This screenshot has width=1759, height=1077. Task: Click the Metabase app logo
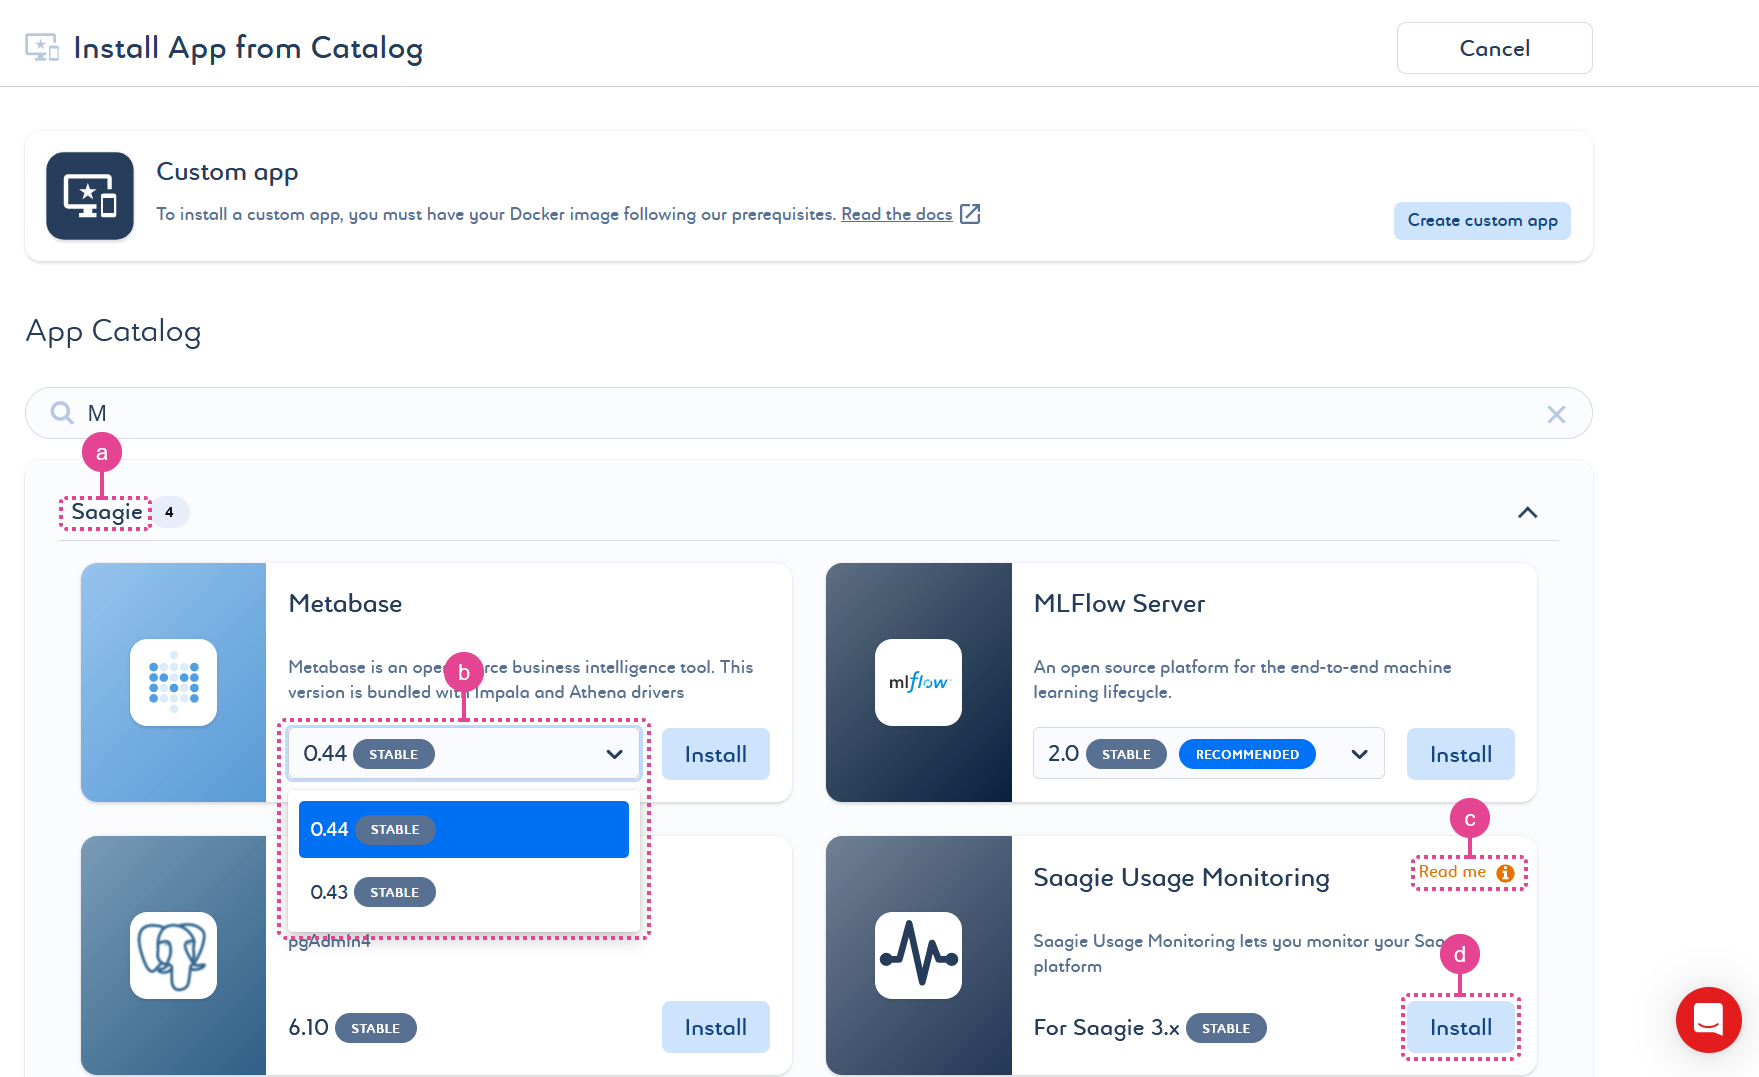tap(173, 682)
